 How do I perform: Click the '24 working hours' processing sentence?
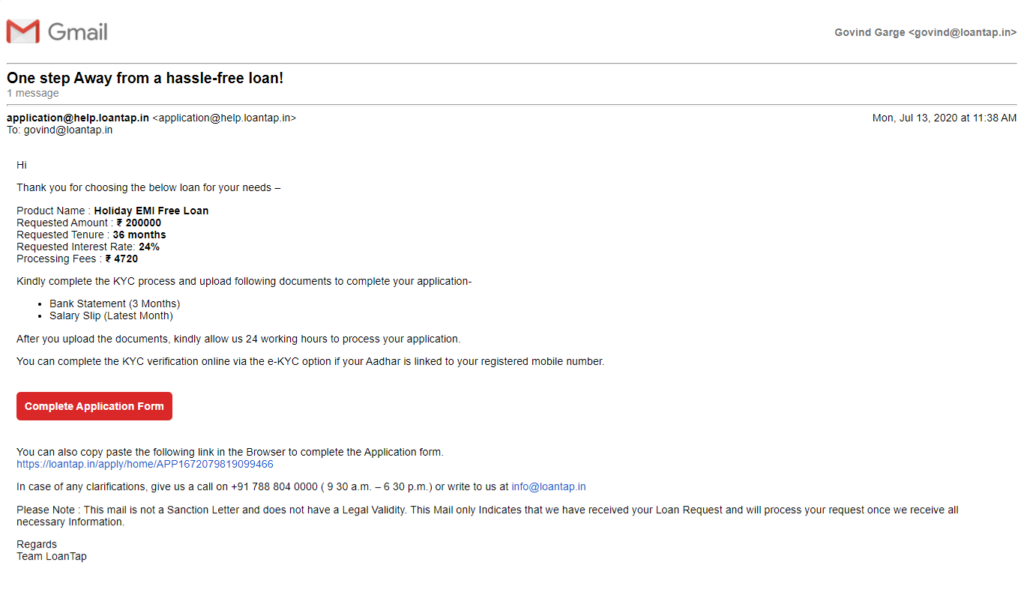pyautogui.click(x=238, y=339)
